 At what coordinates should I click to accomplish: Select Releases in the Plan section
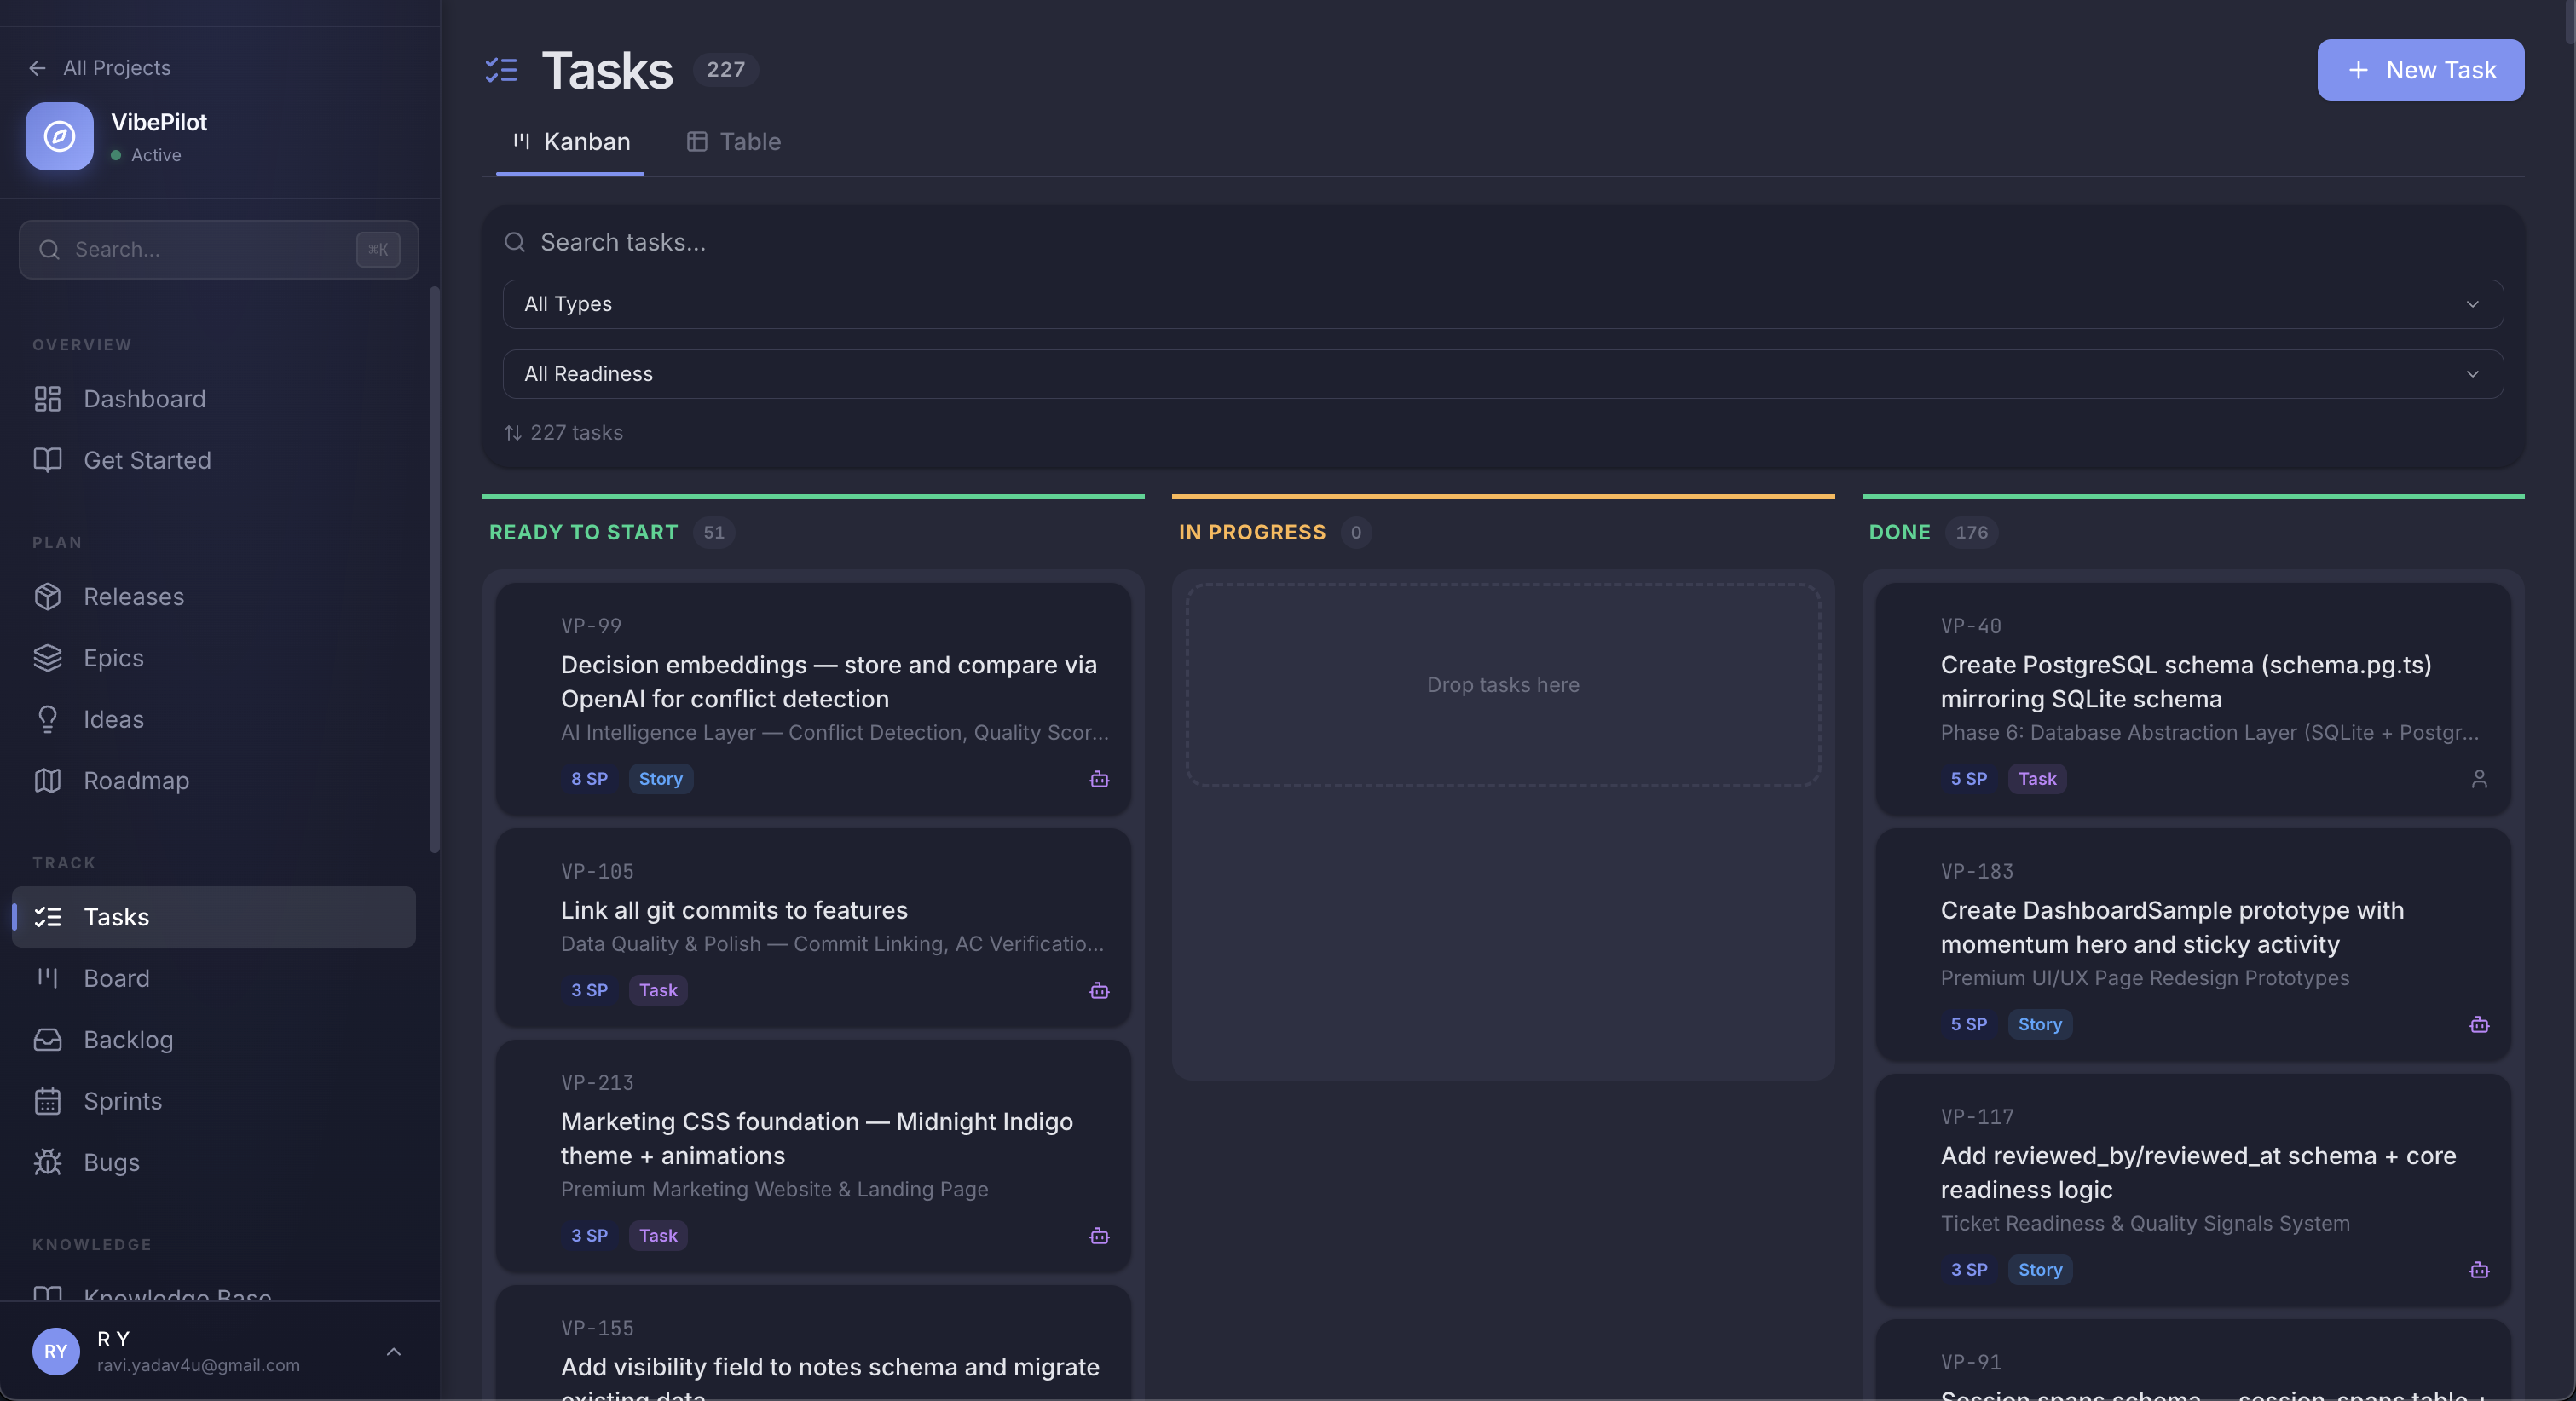133,596
